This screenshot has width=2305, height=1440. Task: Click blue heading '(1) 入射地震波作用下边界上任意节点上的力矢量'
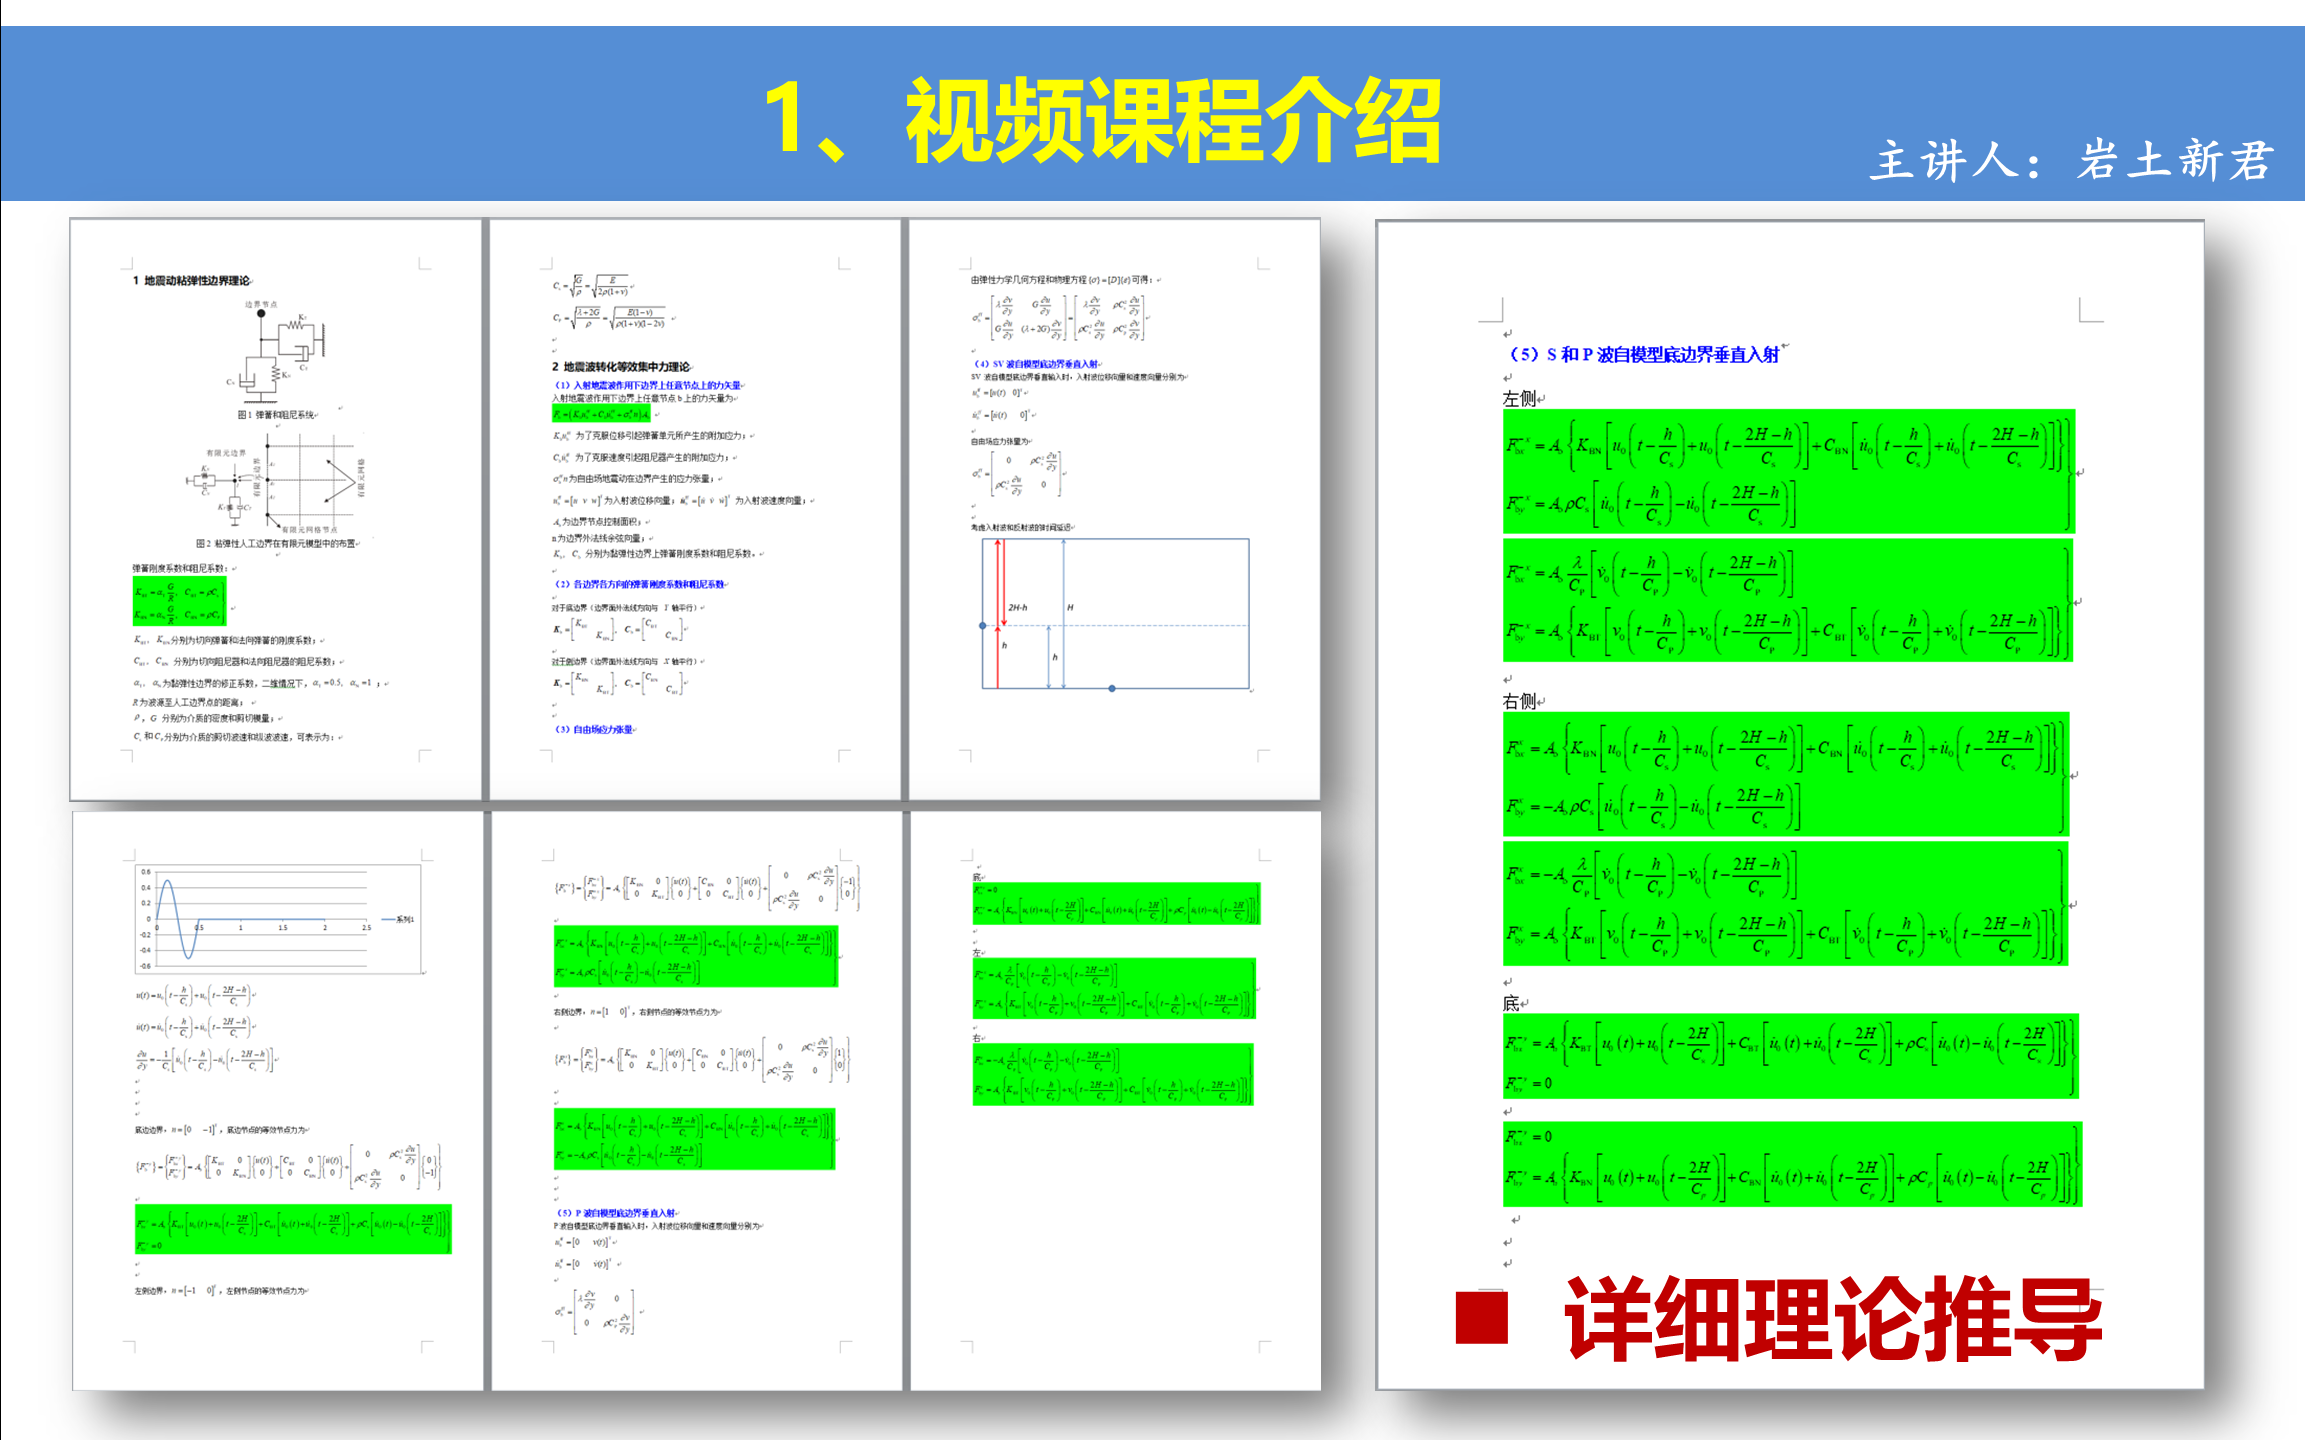[648, 385]
